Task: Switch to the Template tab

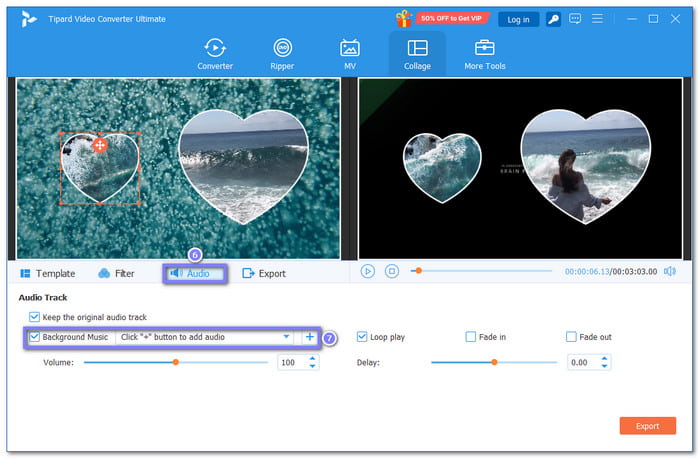Action: 47,273
